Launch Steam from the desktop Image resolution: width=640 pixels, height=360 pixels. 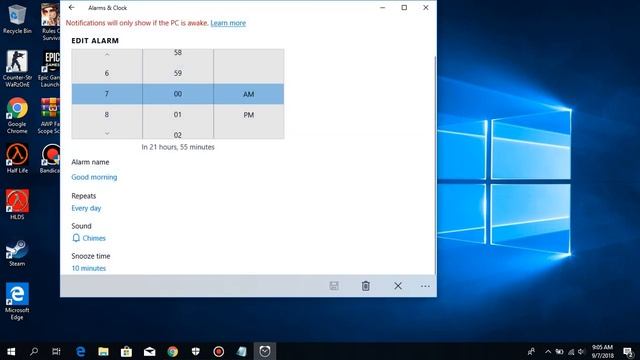[x=17, y=253]
